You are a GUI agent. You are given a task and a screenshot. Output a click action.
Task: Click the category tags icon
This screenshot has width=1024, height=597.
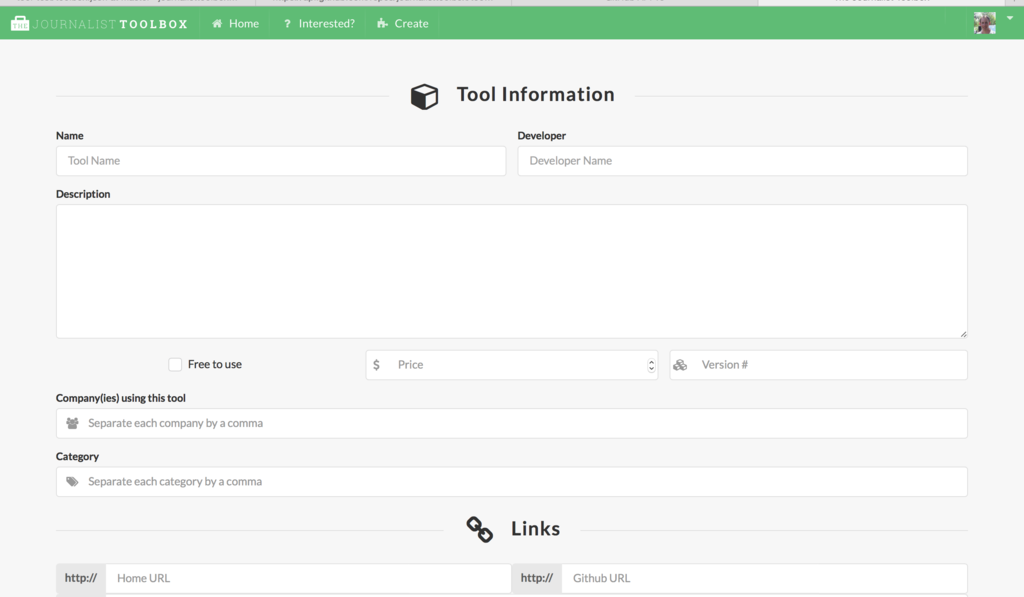pos(72,481)
